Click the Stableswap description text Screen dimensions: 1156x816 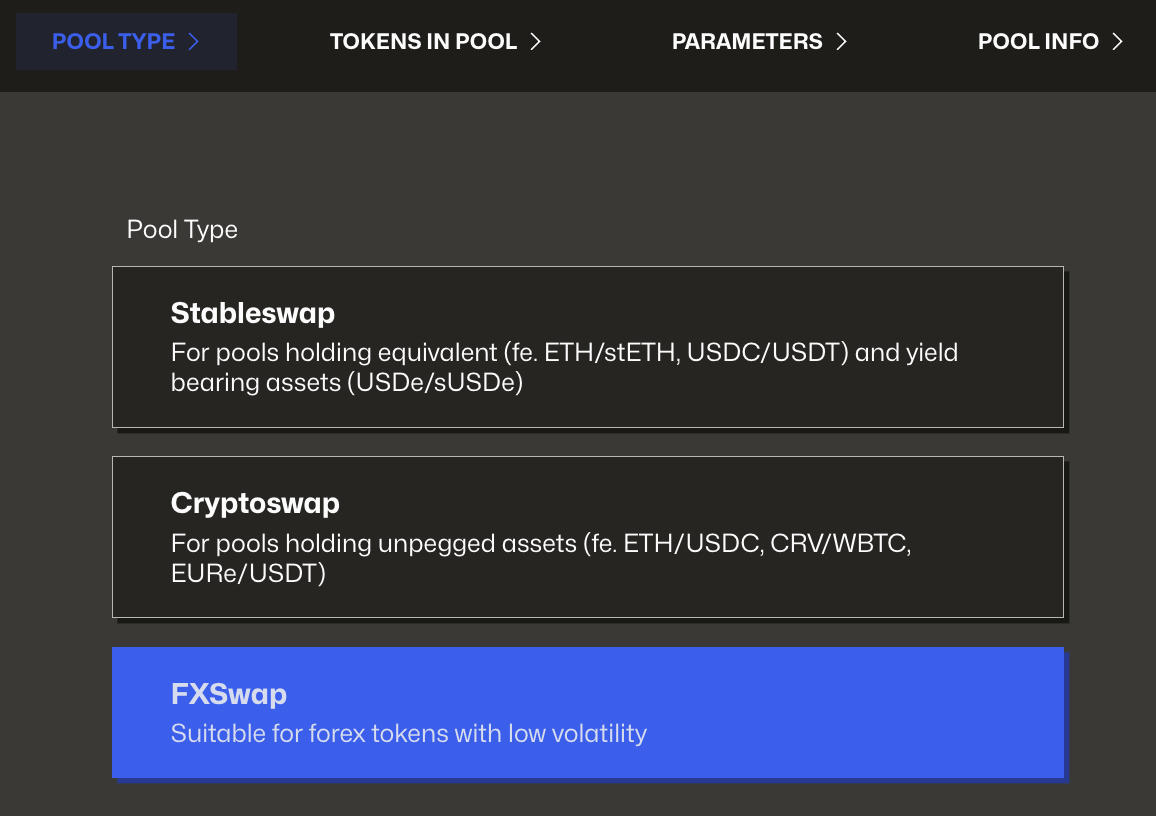(x=565, y=367)
